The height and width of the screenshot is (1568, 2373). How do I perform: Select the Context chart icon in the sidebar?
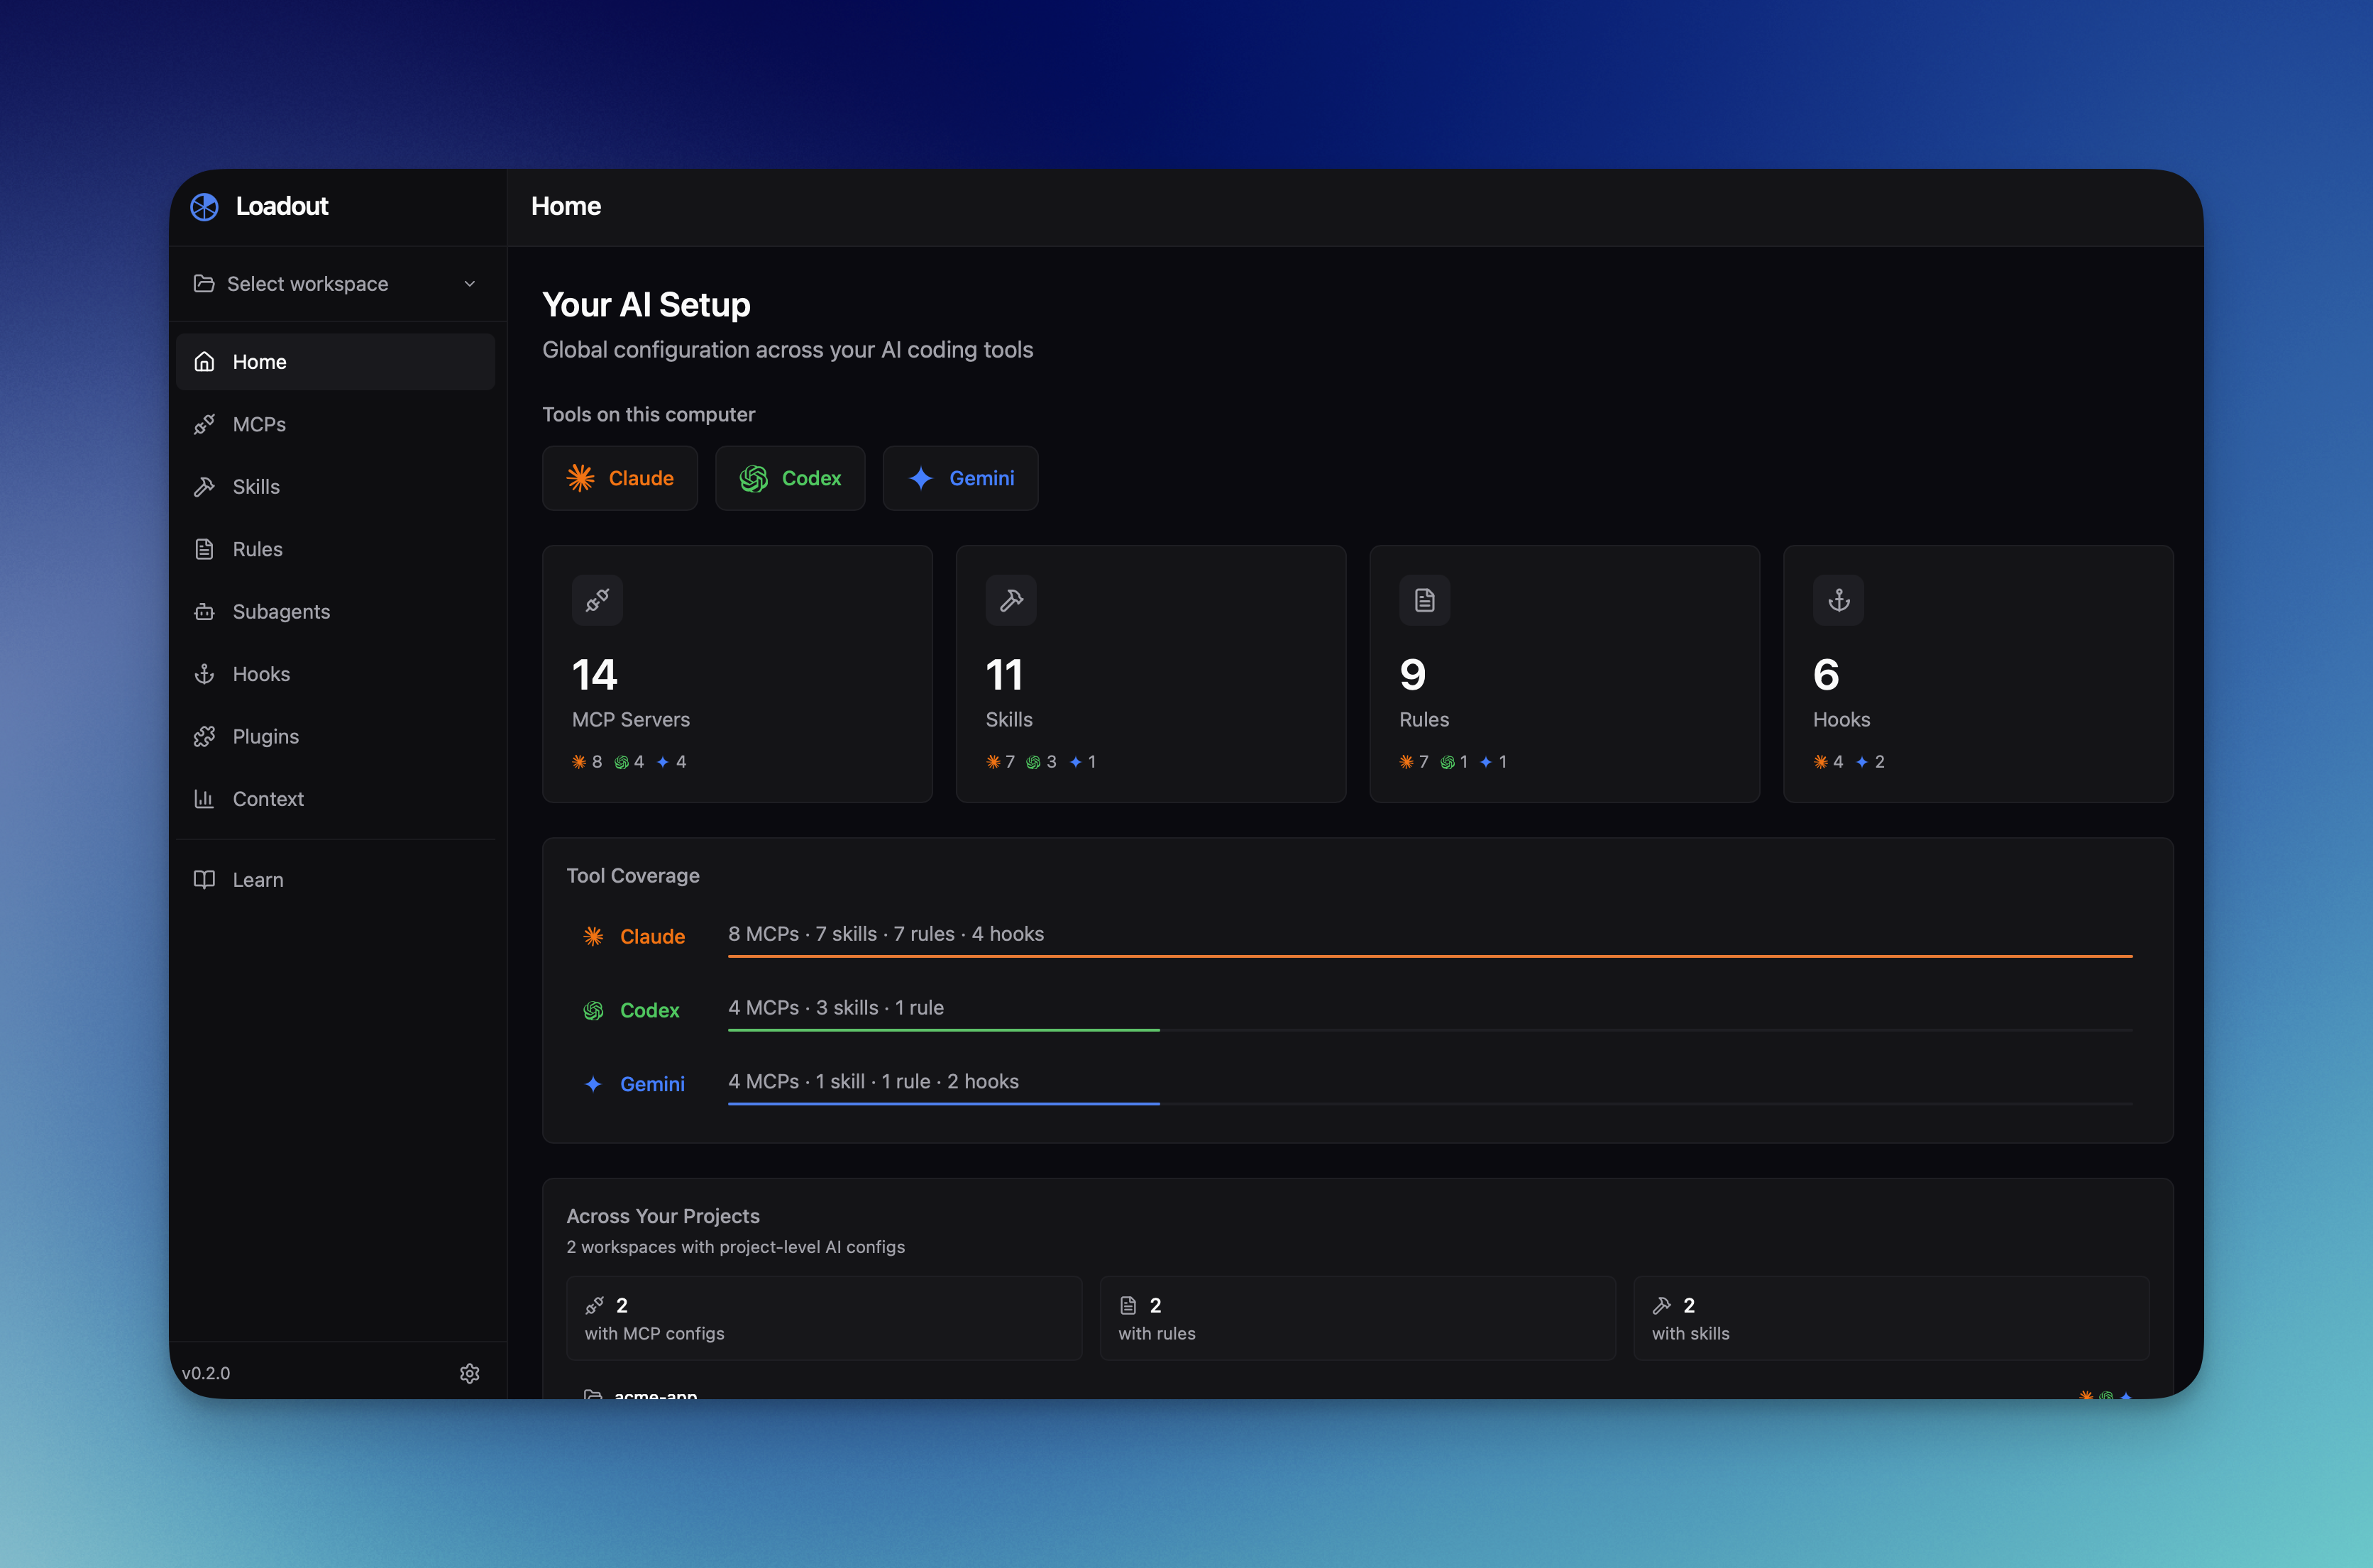205,798
